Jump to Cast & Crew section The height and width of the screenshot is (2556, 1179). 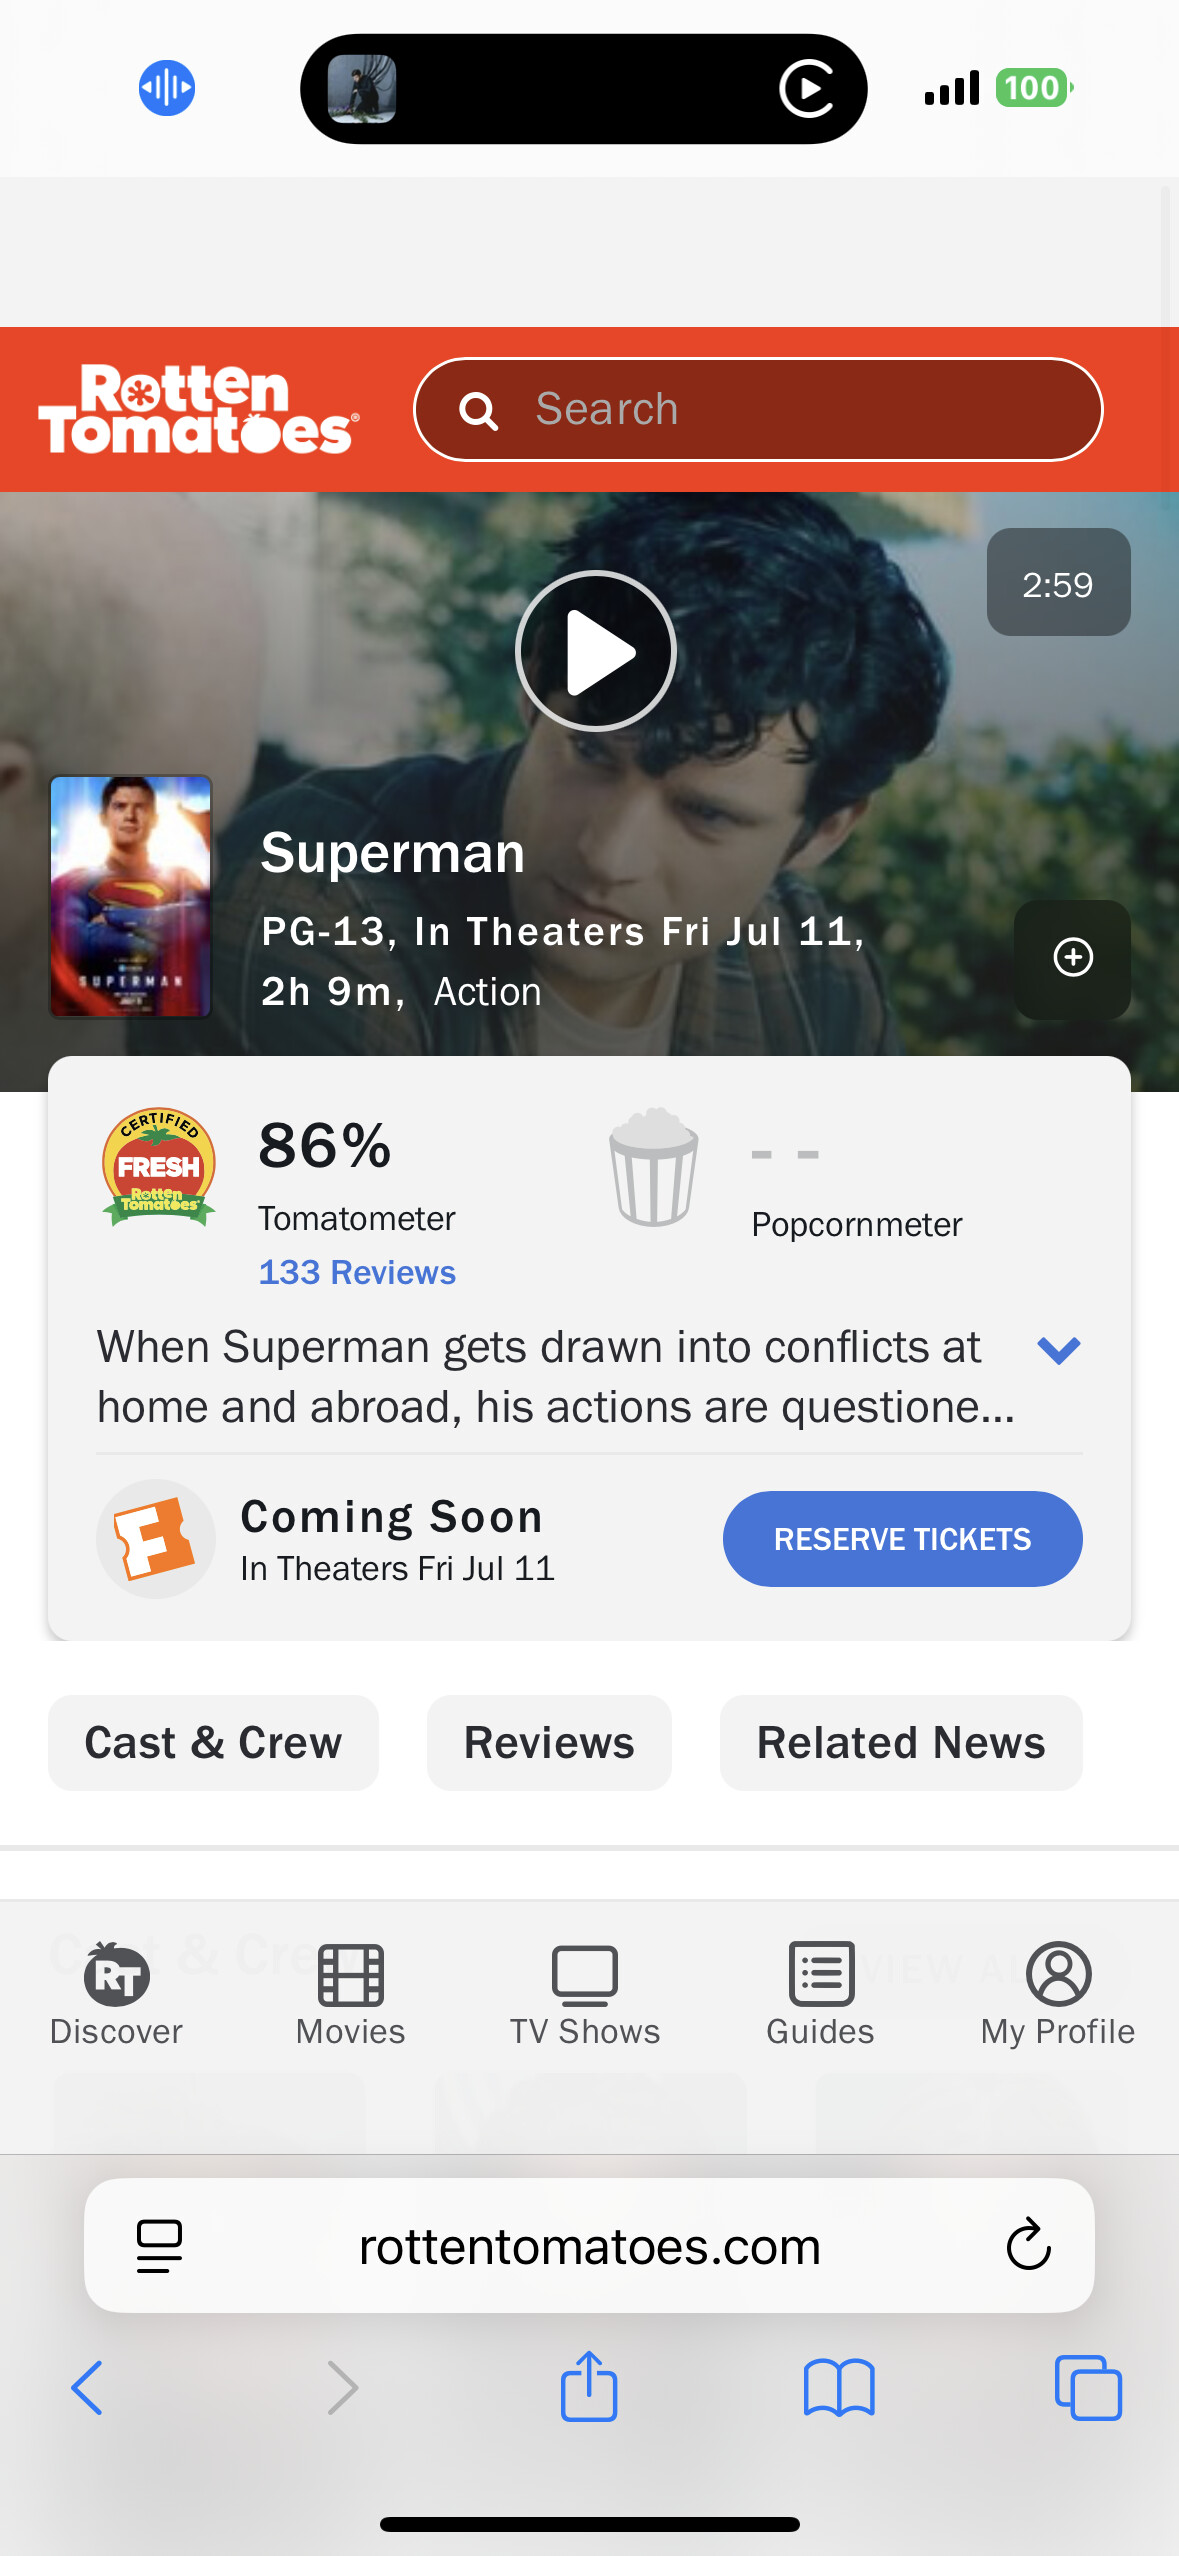pos(213,1742)
